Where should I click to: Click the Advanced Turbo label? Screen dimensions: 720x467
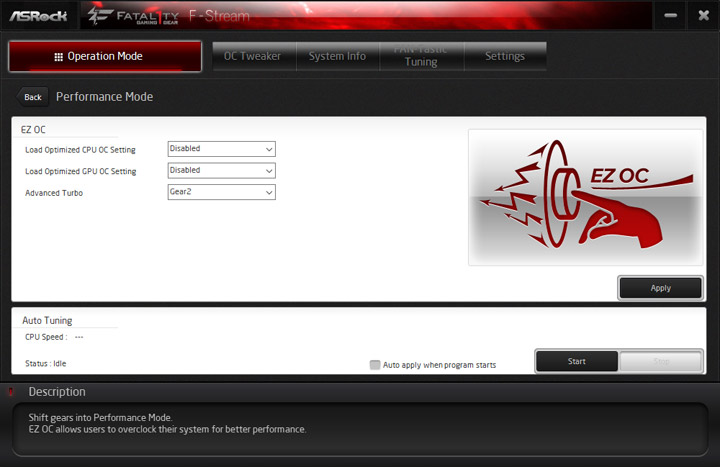click(54, 193)
